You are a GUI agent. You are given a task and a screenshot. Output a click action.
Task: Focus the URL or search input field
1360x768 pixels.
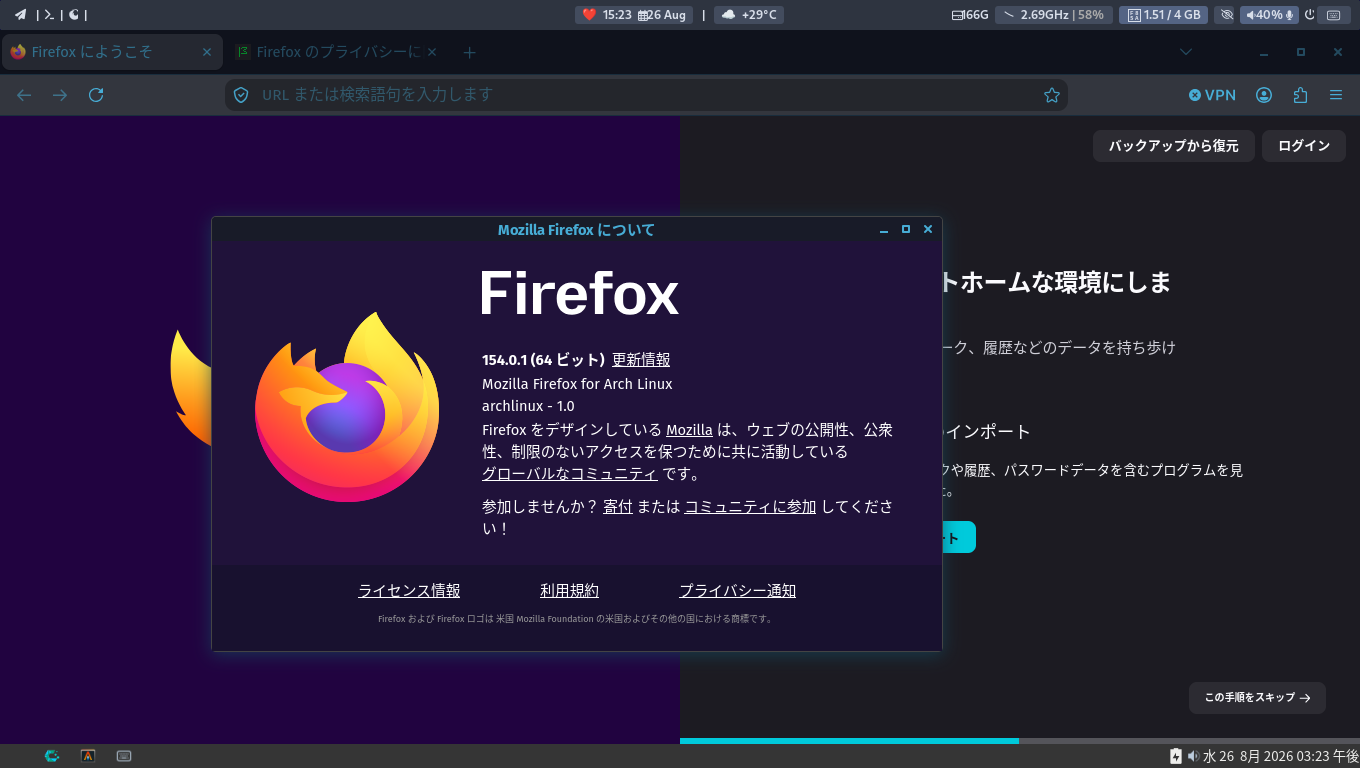(x=646, y=95)
